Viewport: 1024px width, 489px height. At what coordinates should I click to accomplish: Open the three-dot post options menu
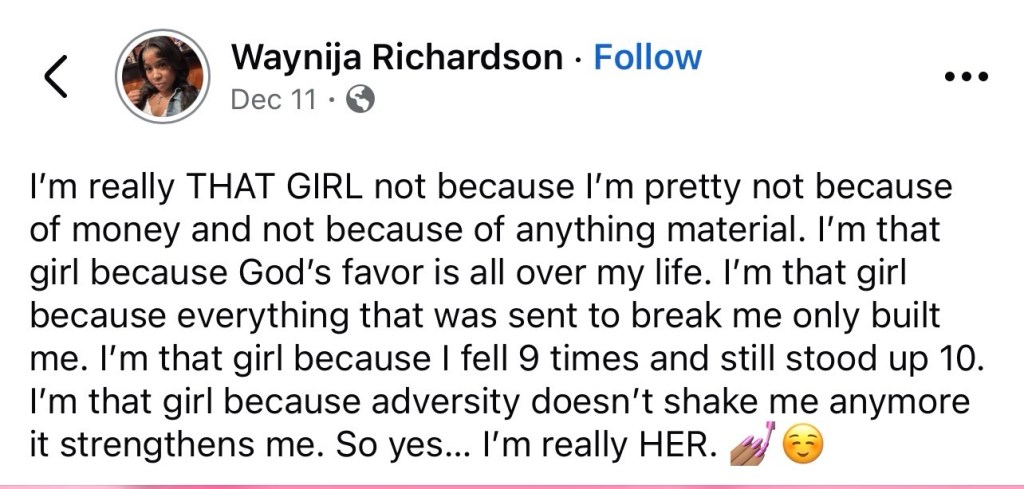point(966,78)
